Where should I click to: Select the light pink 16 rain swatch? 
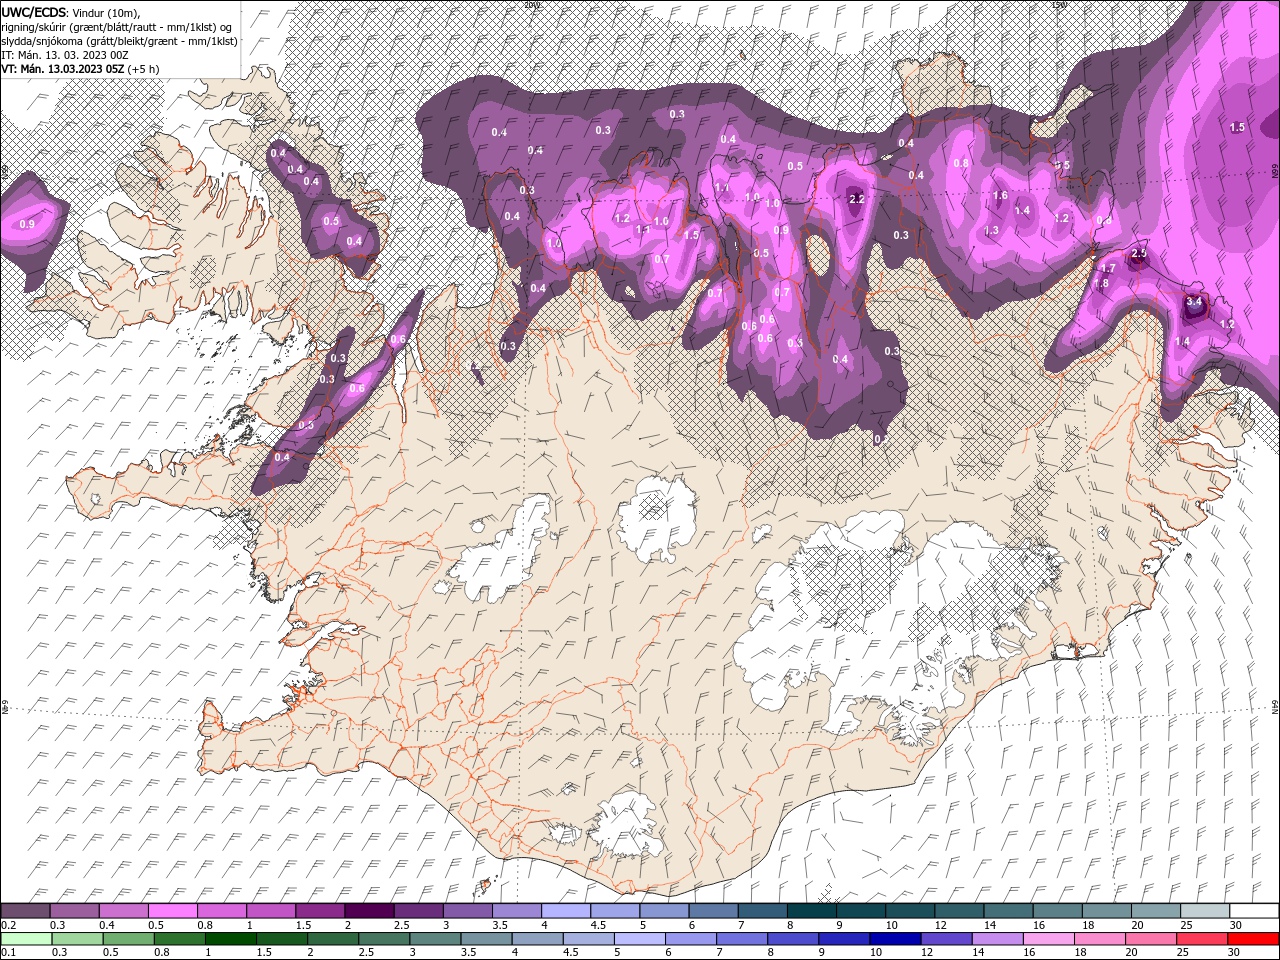tap(1048, 939)
